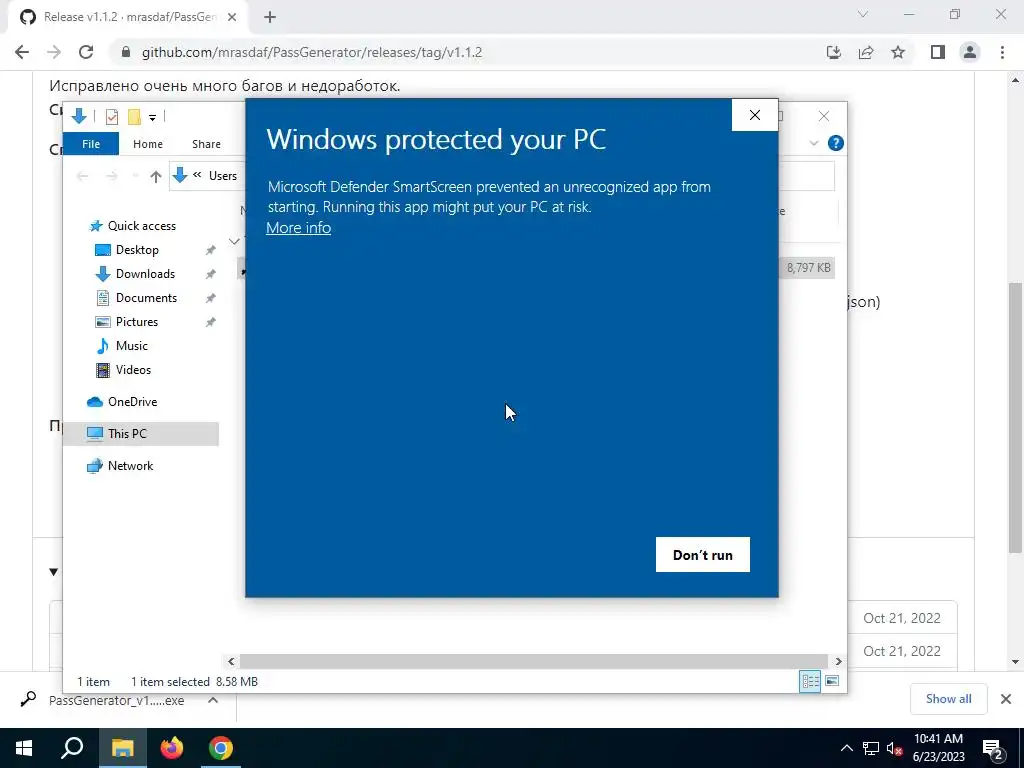Open the notification center icon
Image resolution: width=1024 pixels, height=768 pixels.
point(993,749)
